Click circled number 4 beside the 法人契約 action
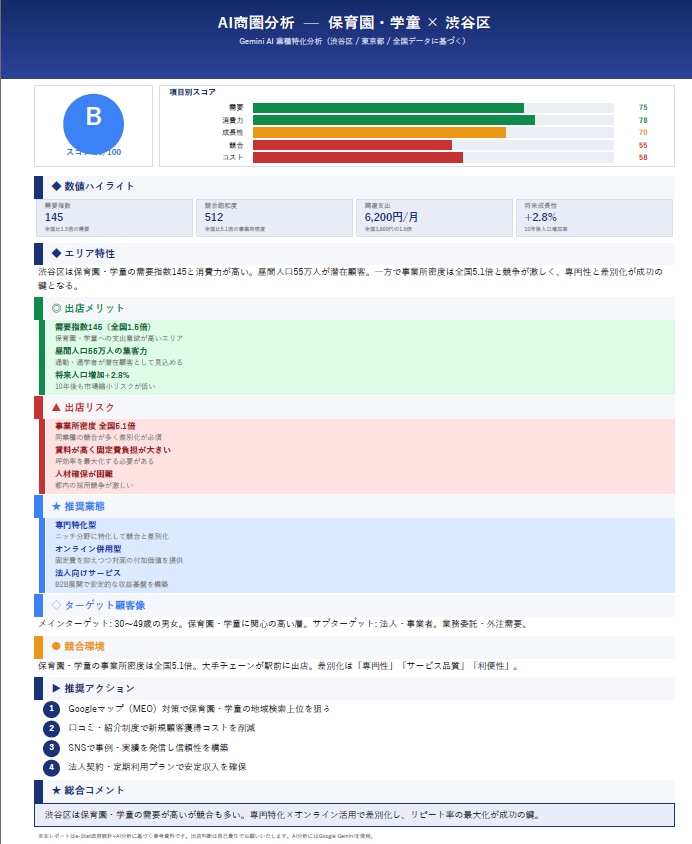Screen dimensions: 692x844 tap(52, 767)
